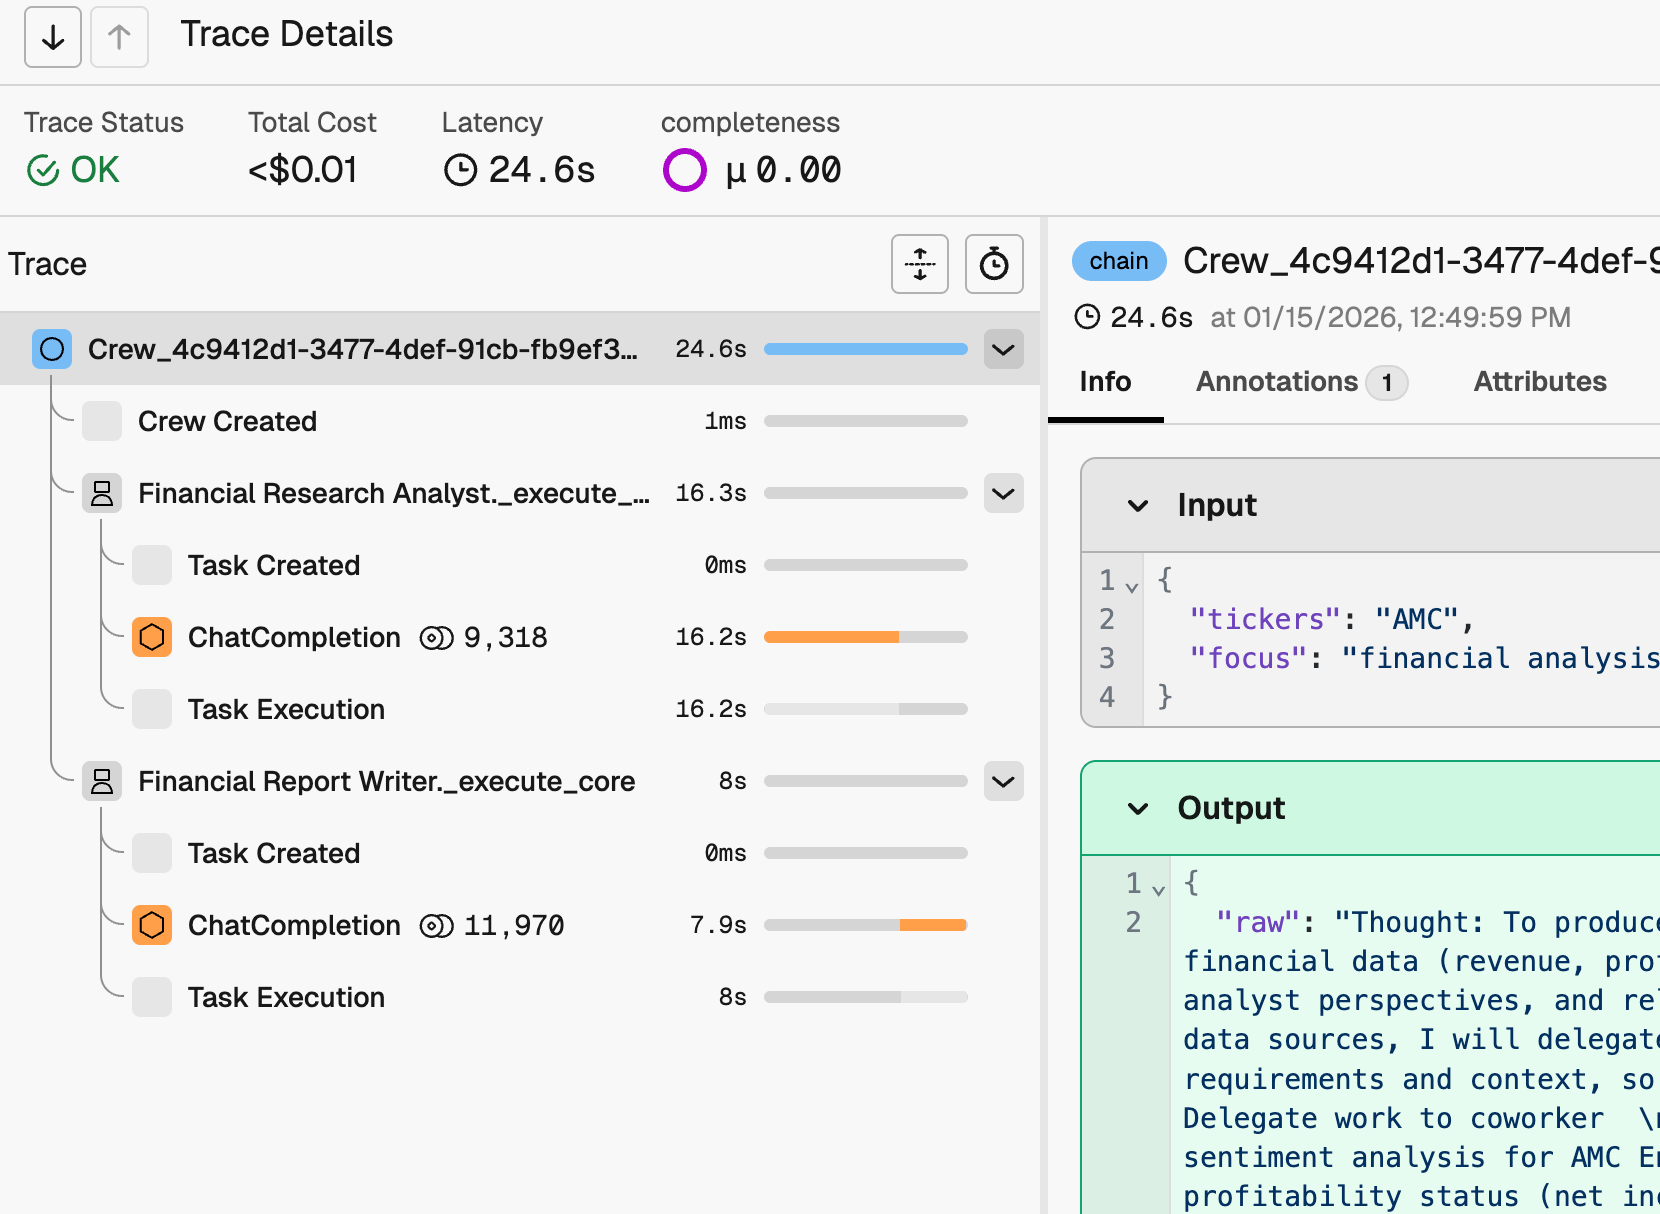The height and width of the screenshot is (1214, 1660).
Task: Click the agent icon of Financial Report Writer
Action: click(102, 781)
